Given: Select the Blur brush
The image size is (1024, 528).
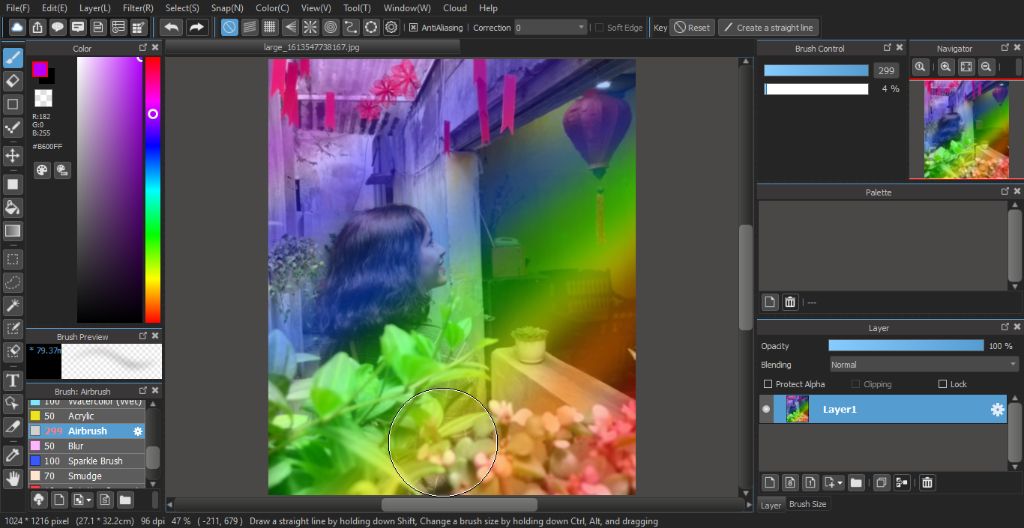Looking at the screenshot, I should tap(87, 446).
